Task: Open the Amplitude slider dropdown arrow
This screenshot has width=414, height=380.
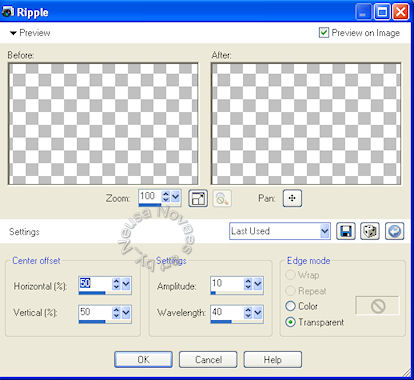Action: pyautogui.click(x=258, y=284)
